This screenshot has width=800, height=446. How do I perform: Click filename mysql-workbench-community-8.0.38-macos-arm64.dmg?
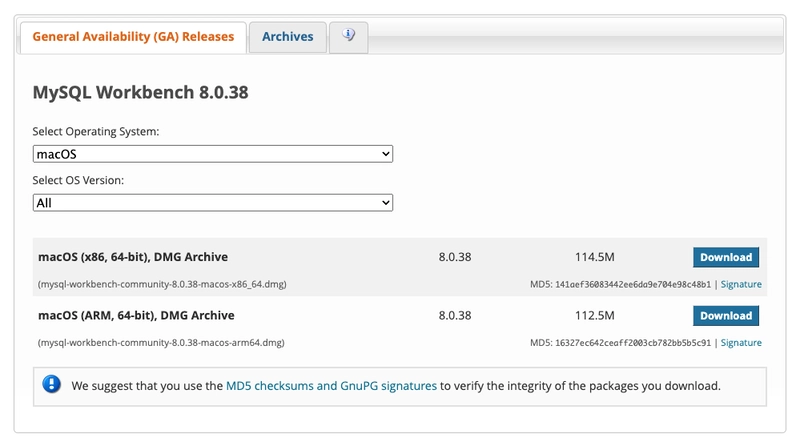coord(161,342)
